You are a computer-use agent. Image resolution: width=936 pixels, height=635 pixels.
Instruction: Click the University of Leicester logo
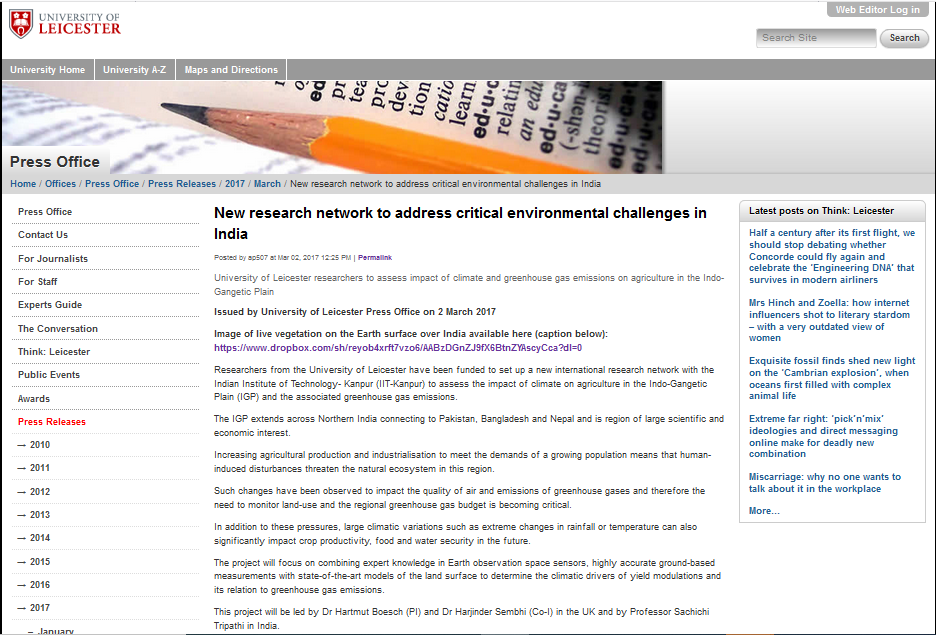click(x=65, y=24)
